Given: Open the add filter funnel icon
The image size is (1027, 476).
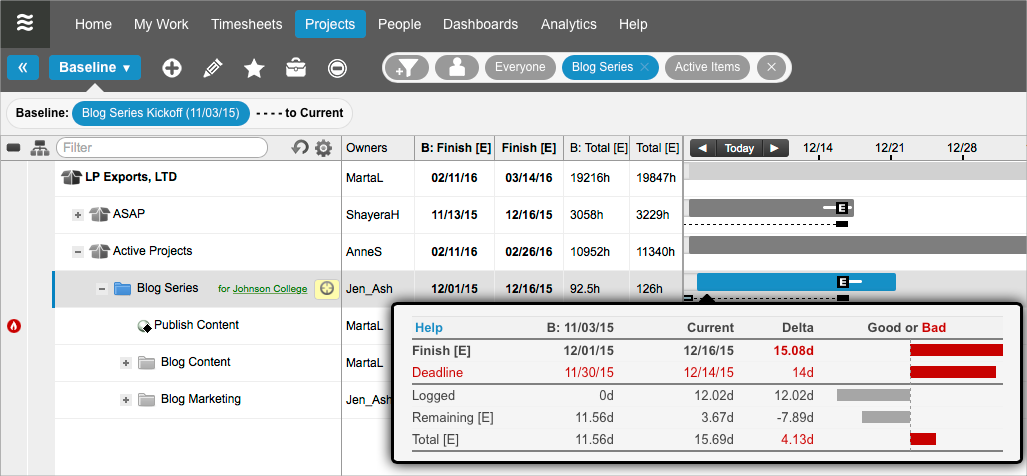Looking at the screenshot, I should pyautogui.click(x=411, y=68).
